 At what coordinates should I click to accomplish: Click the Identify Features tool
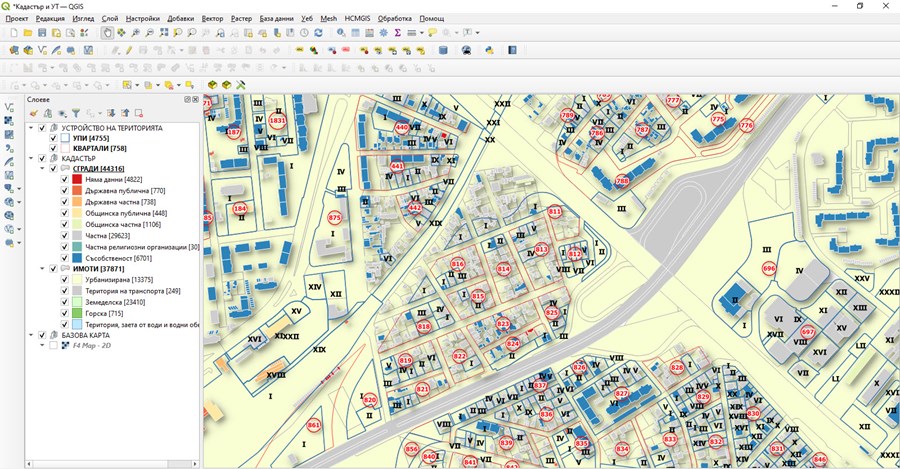coord(341,33)
